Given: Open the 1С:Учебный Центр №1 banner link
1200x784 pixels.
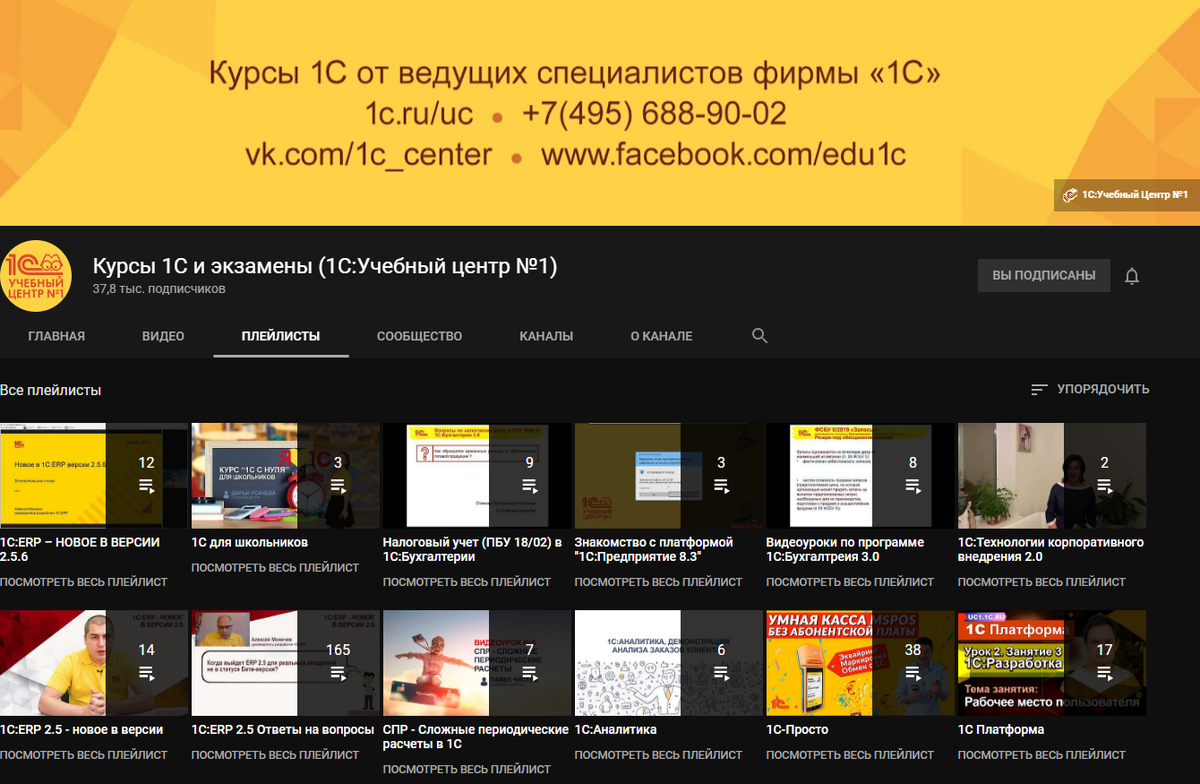Looking at the screenshot, I should tap(1126, 195).
